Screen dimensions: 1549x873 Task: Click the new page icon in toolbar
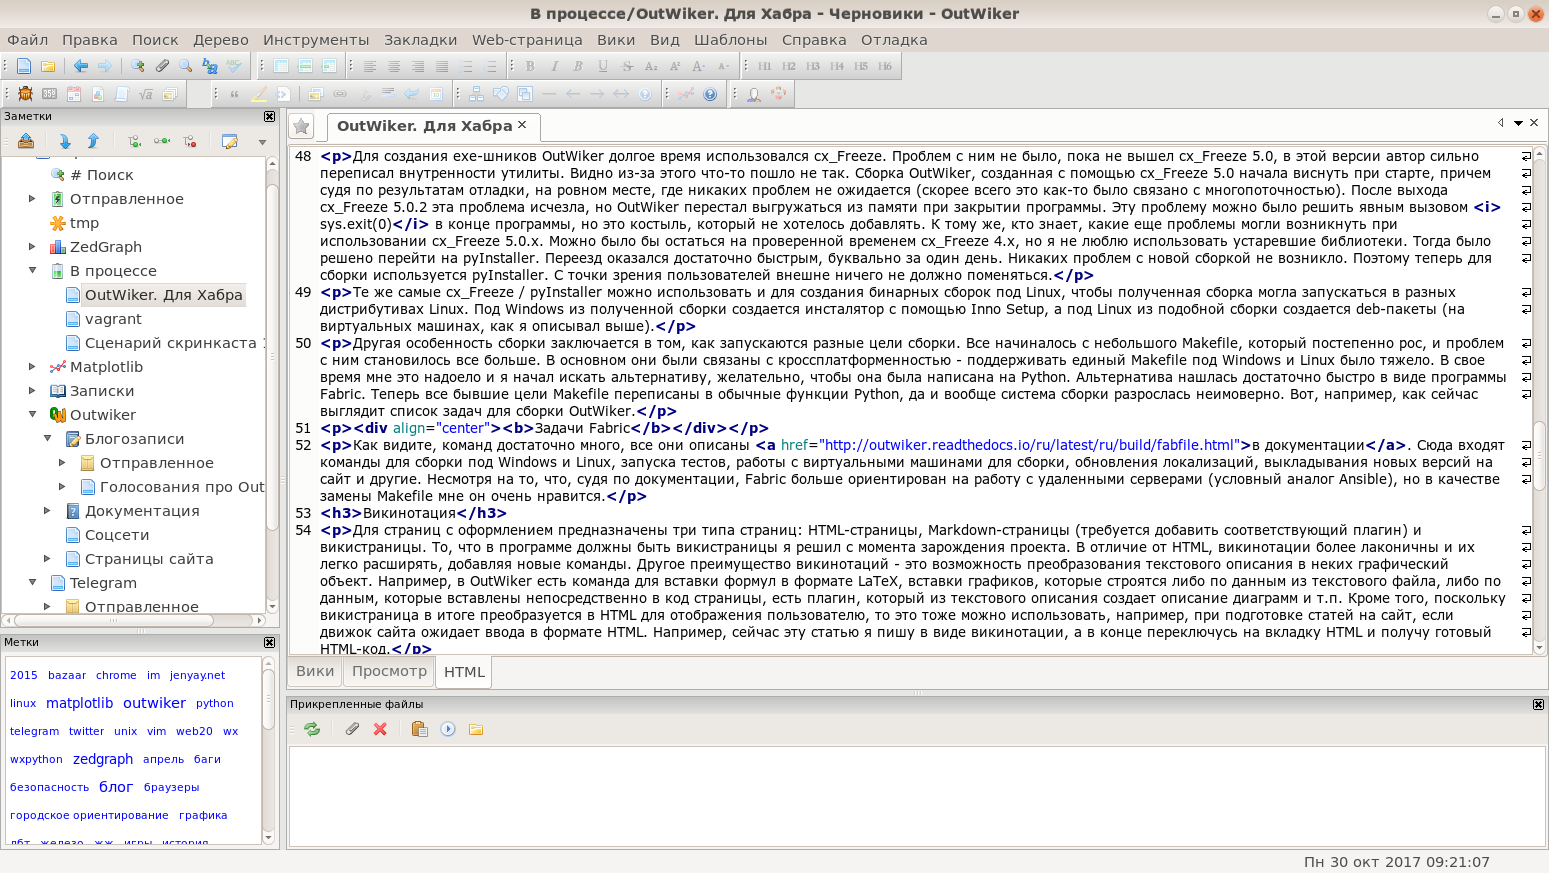click(x=24, y=66)
